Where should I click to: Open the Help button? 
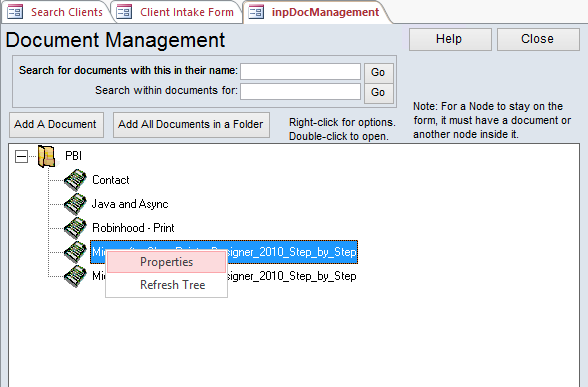tap(450, 39)
